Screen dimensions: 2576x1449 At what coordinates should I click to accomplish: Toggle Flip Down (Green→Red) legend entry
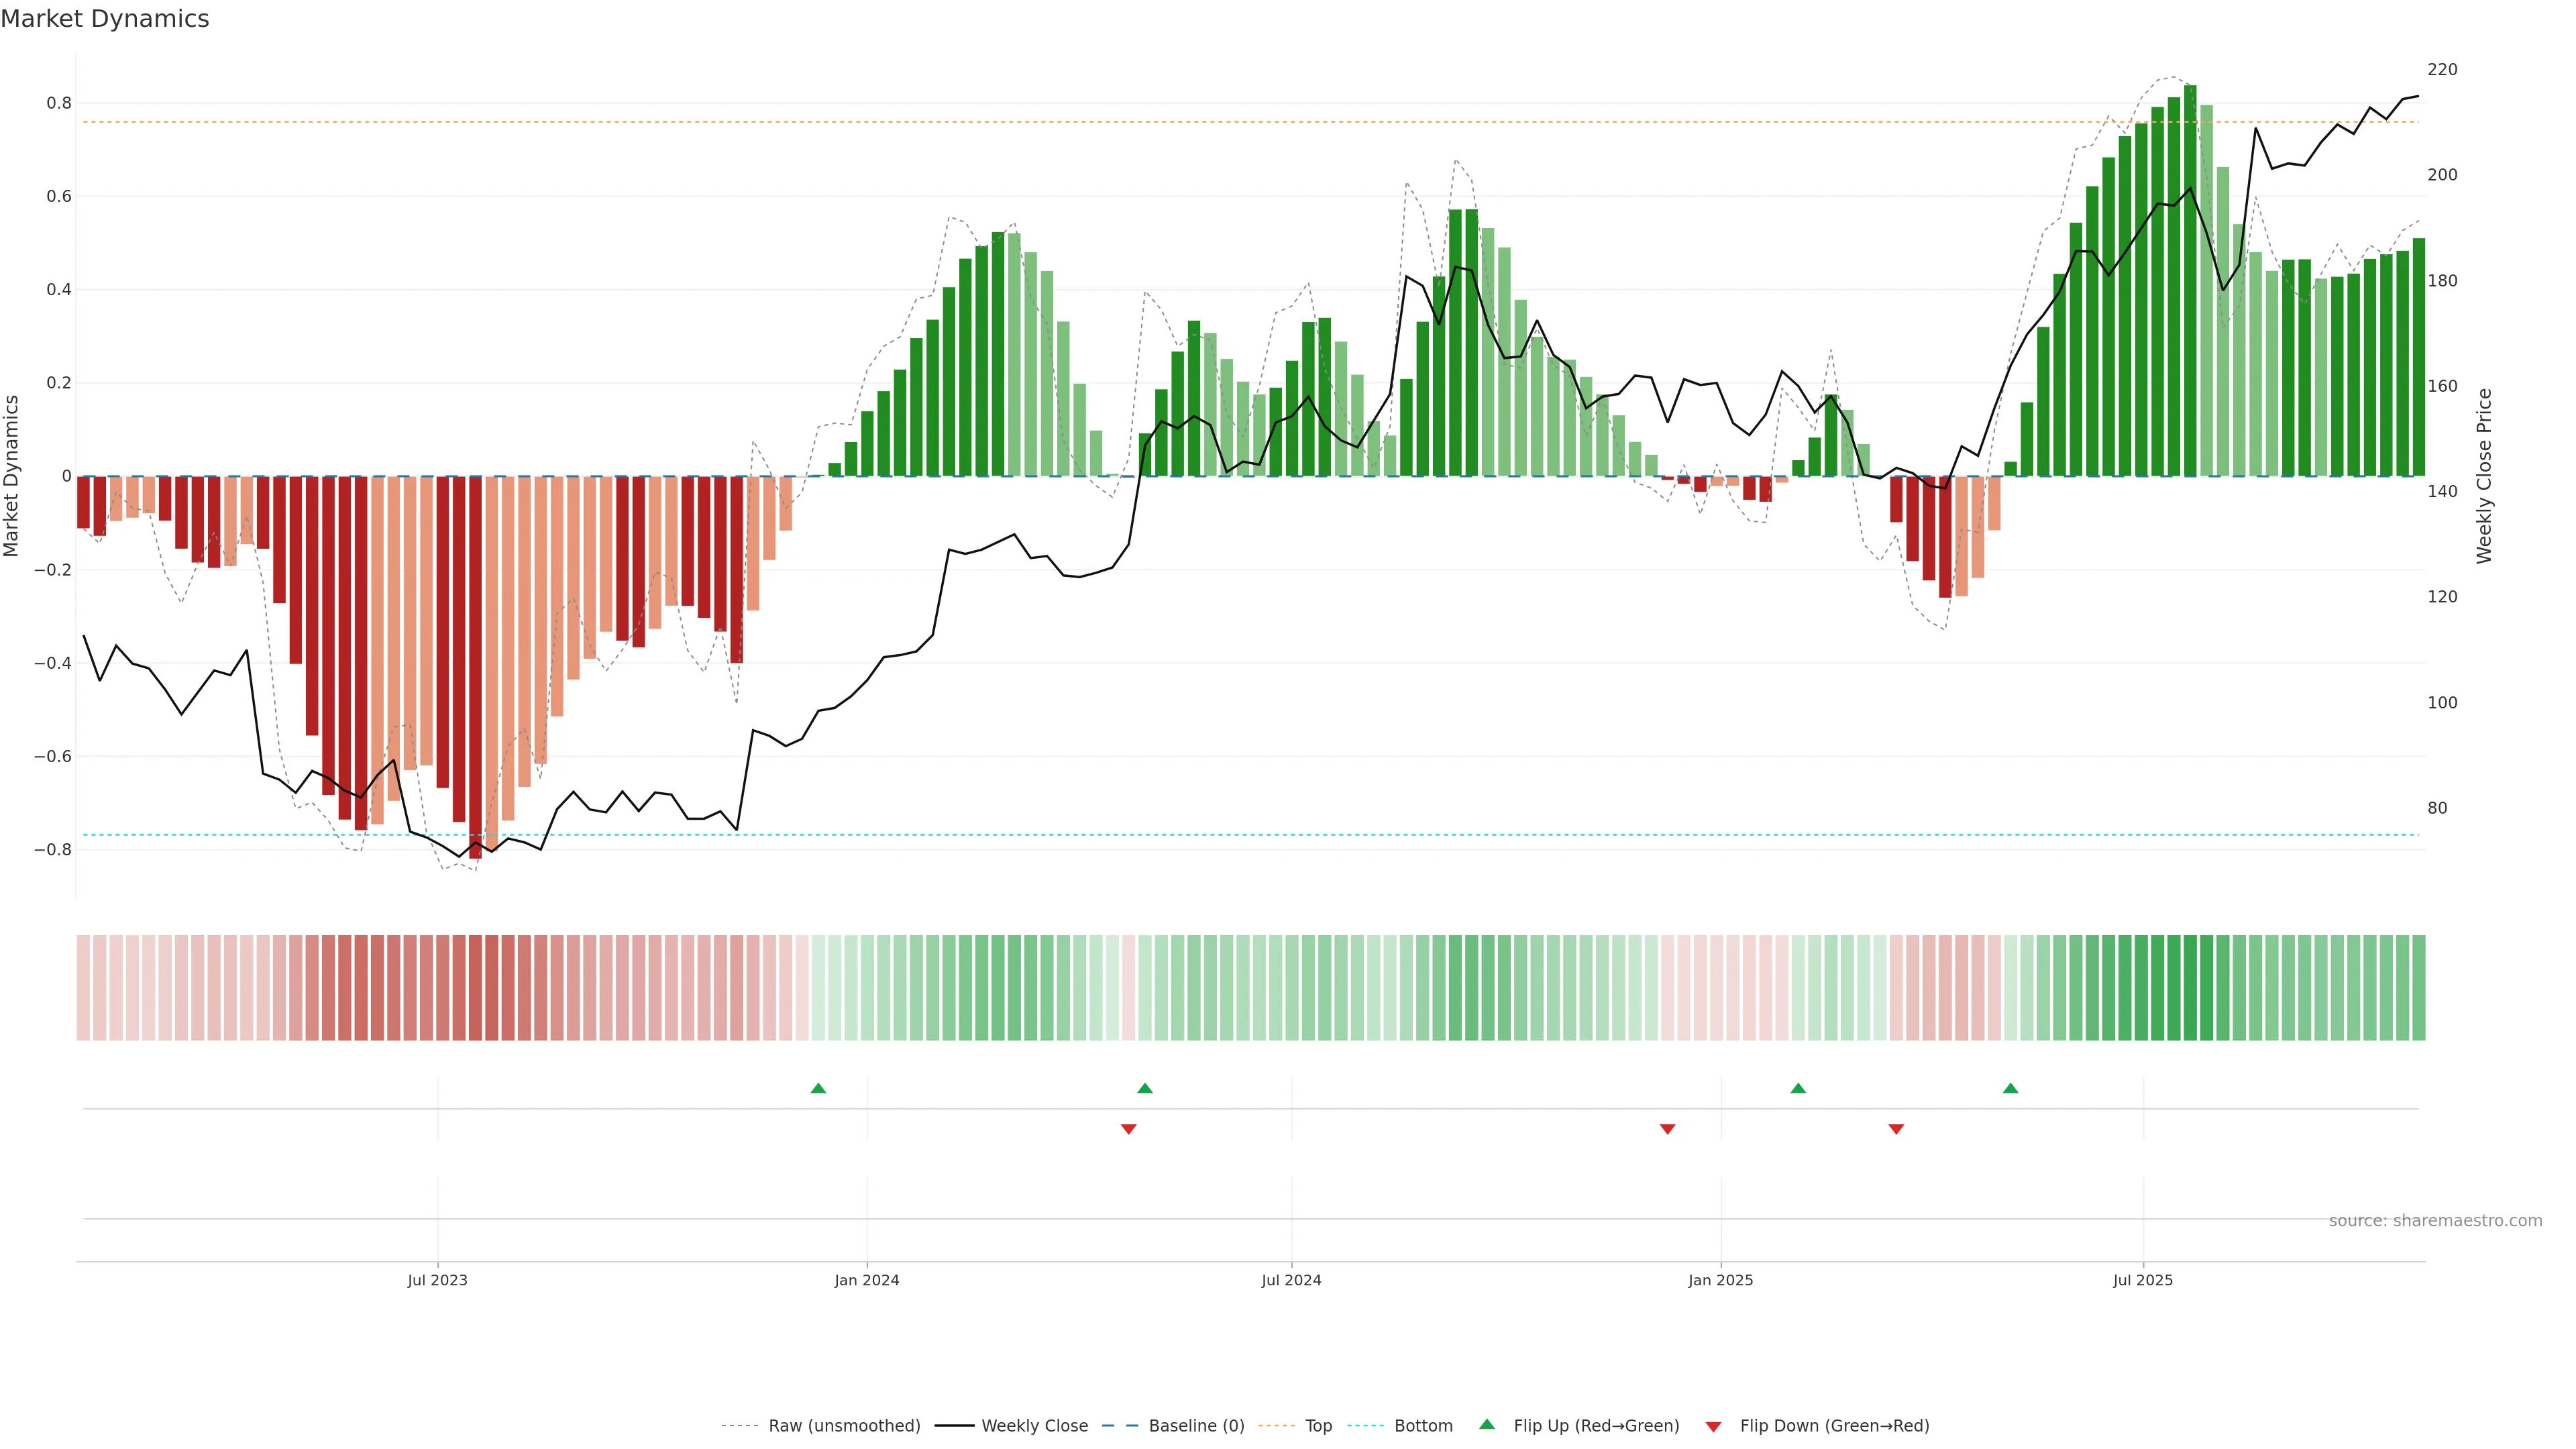pos(1834,1426)
